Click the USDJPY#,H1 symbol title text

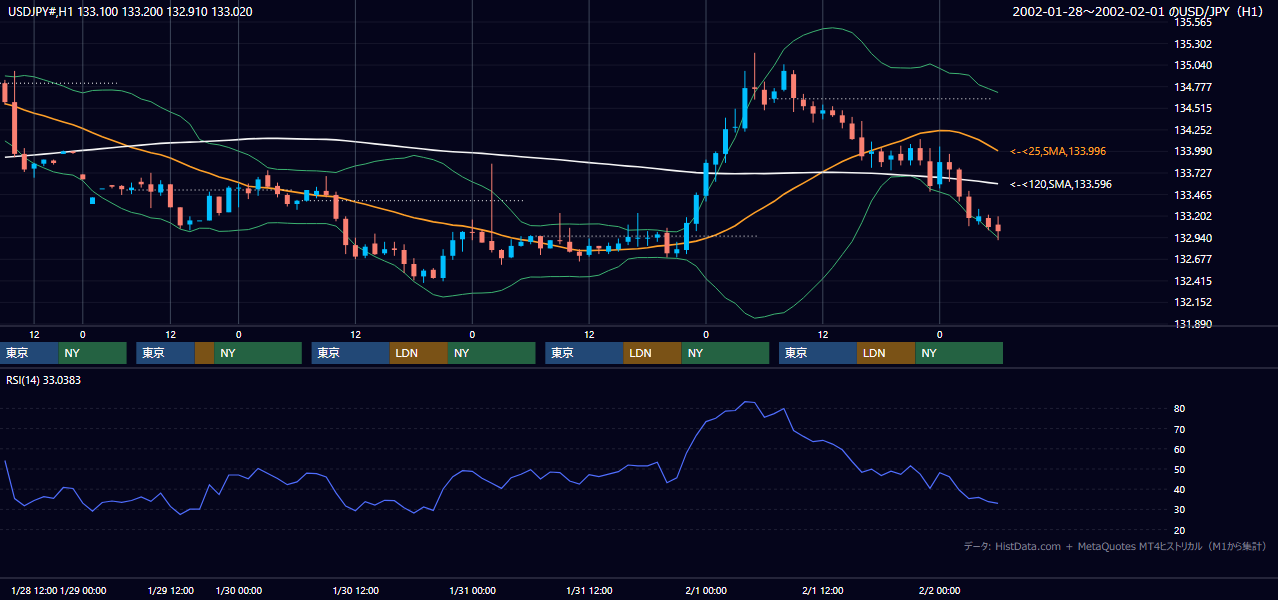(128, 12)
